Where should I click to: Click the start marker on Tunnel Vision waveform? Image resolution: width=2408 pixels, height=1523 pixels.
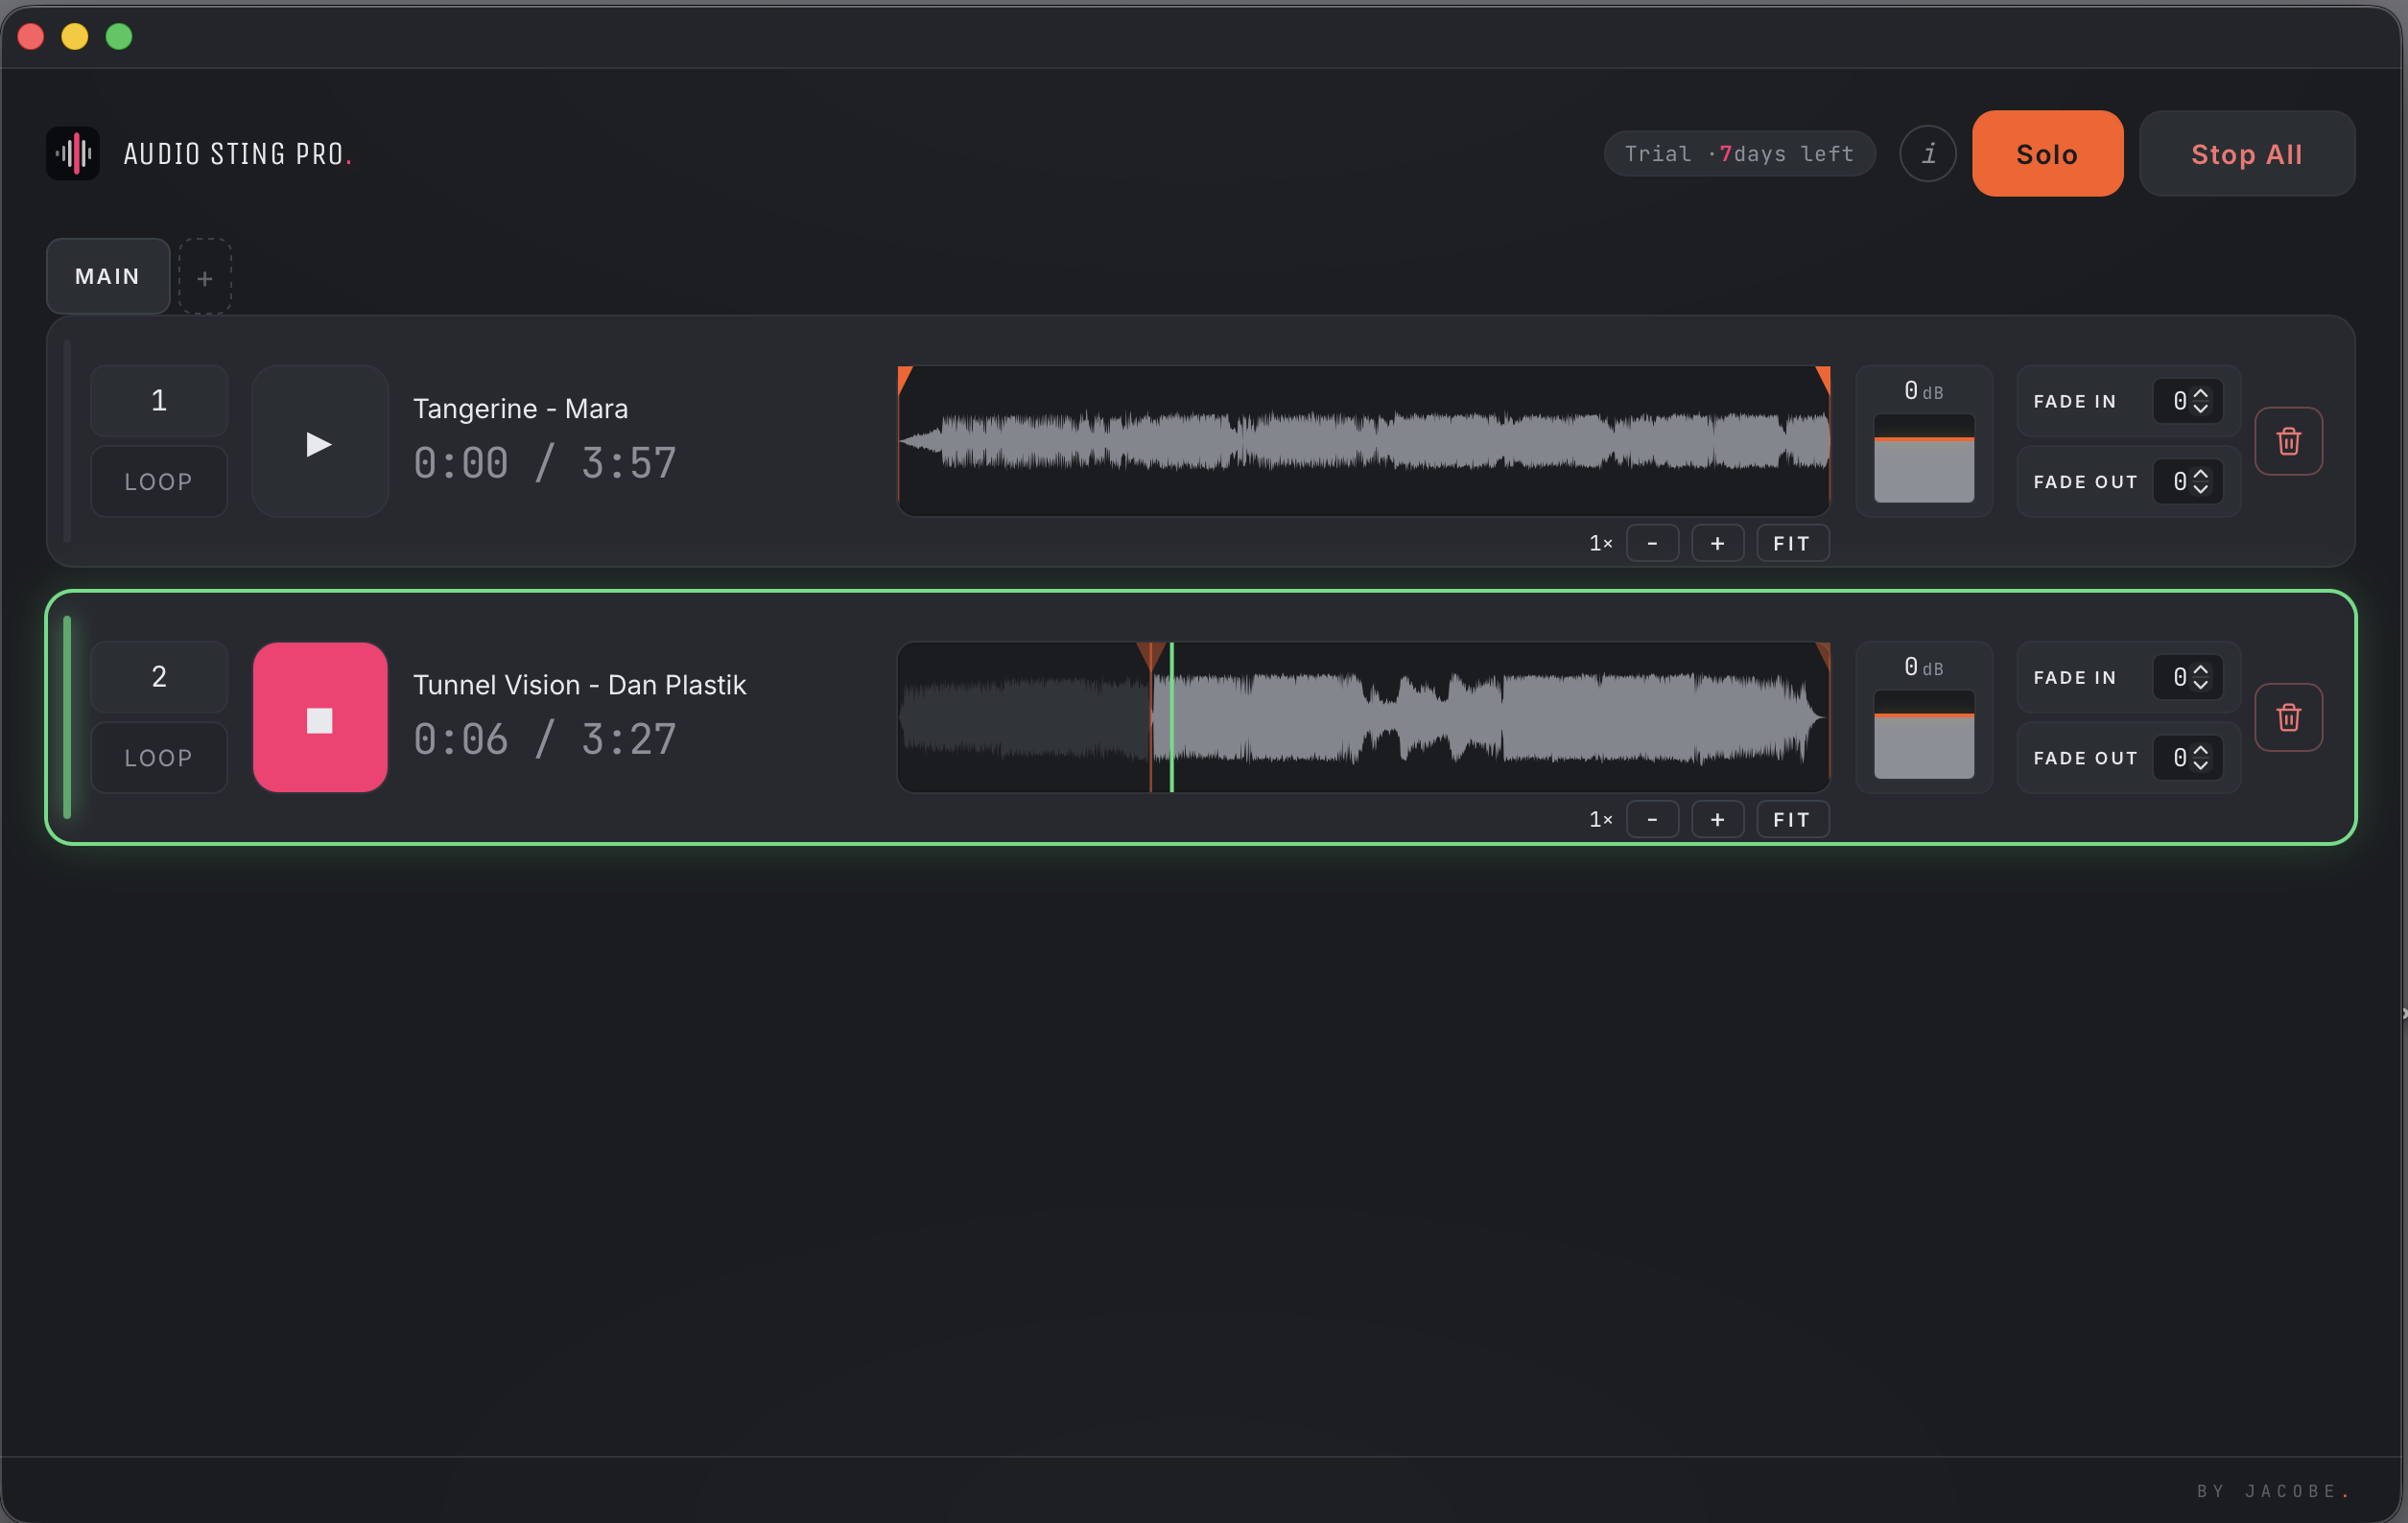click(x=1151, y=656)
